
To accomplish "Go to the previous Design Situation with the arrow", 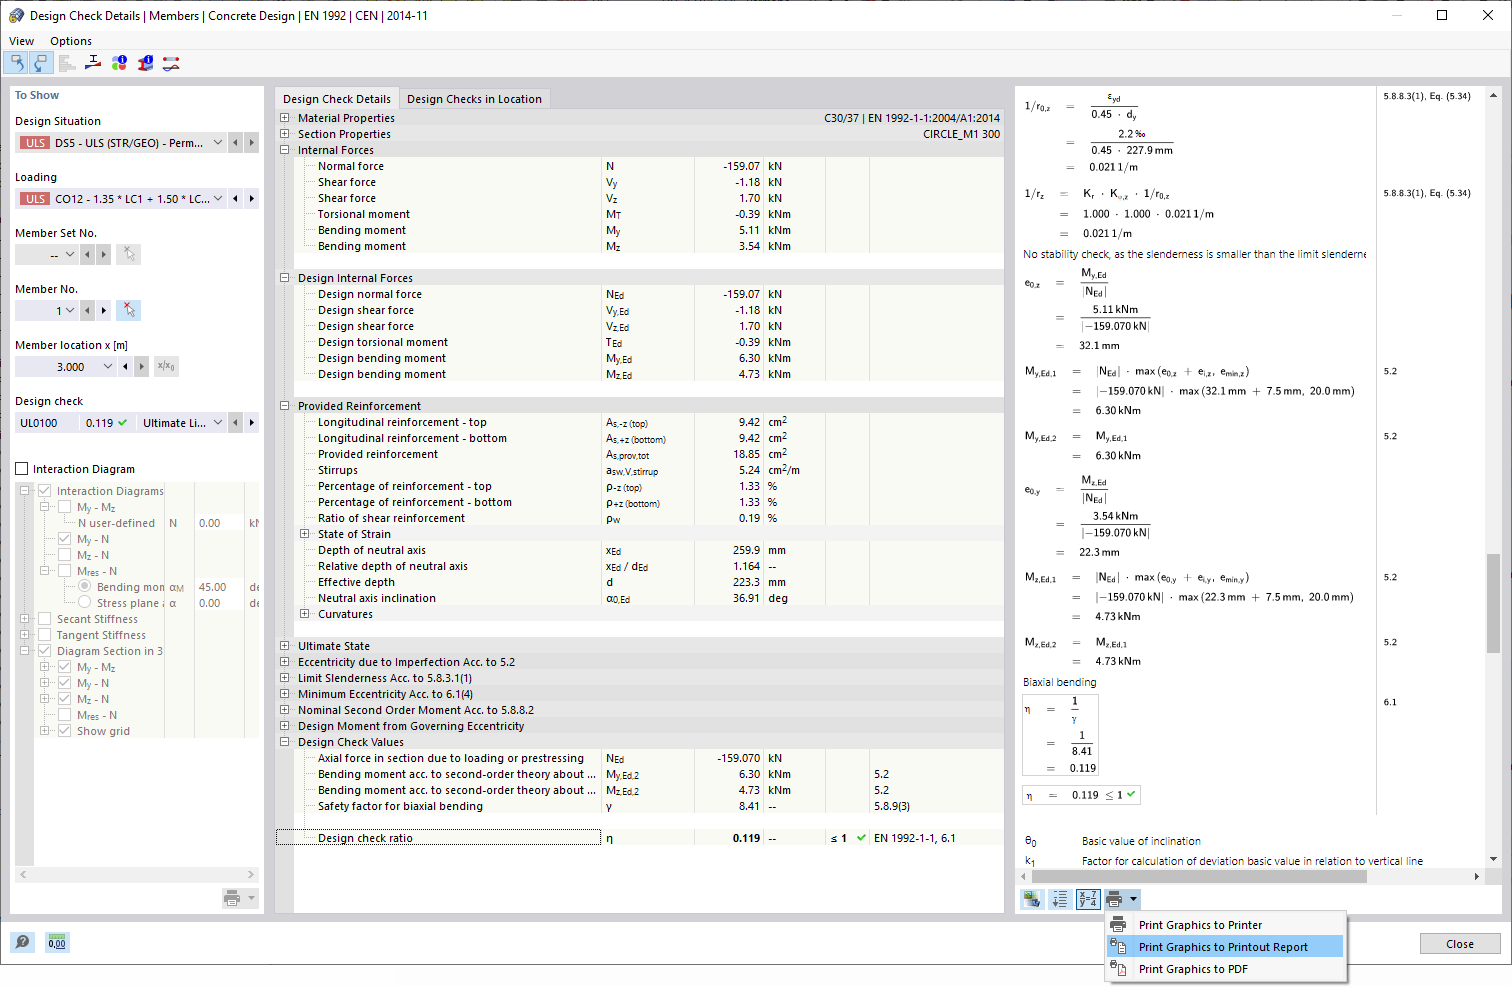I will click(x=235, y=142).
